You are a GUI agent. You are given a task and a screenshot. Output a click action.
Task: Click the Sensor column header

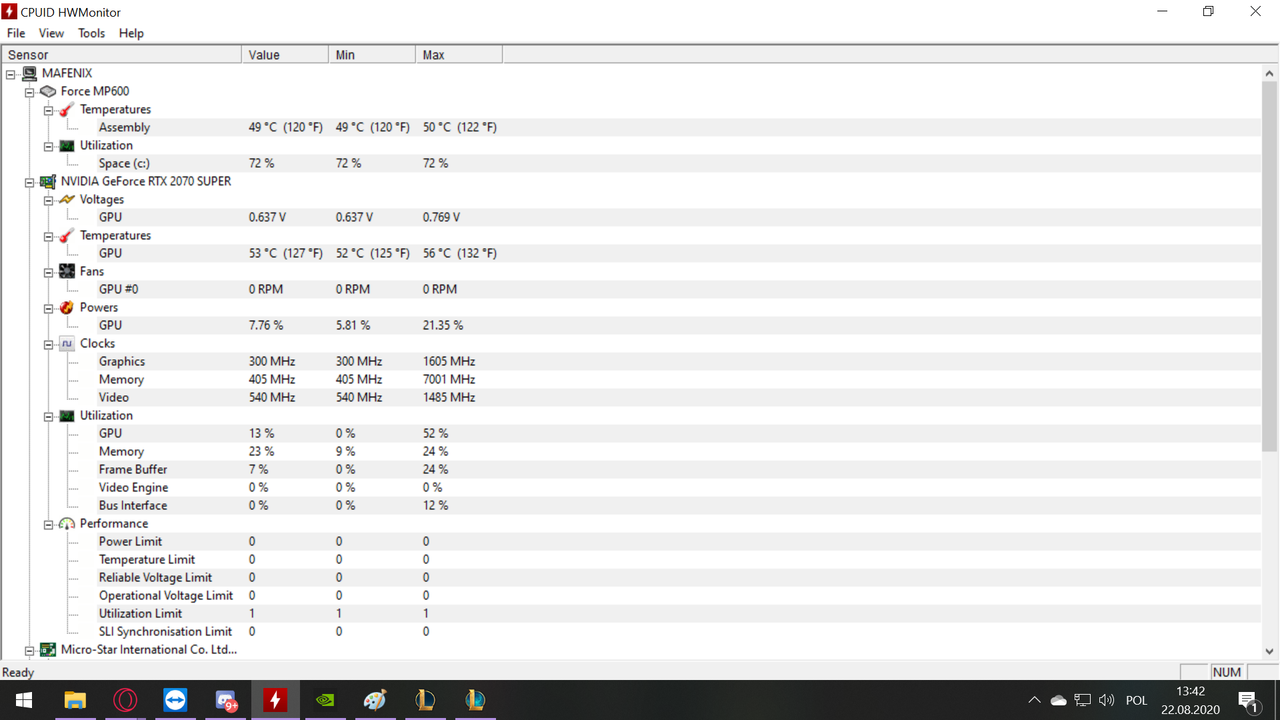click(x=121, y=55)
